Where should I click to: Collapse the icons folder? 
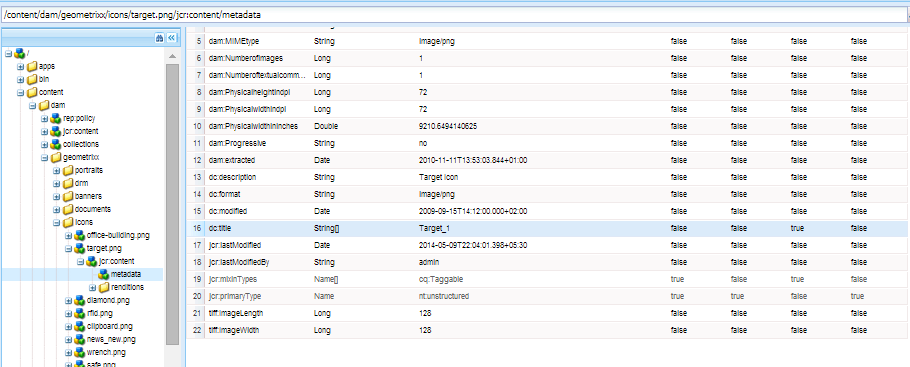coord(57,222)
